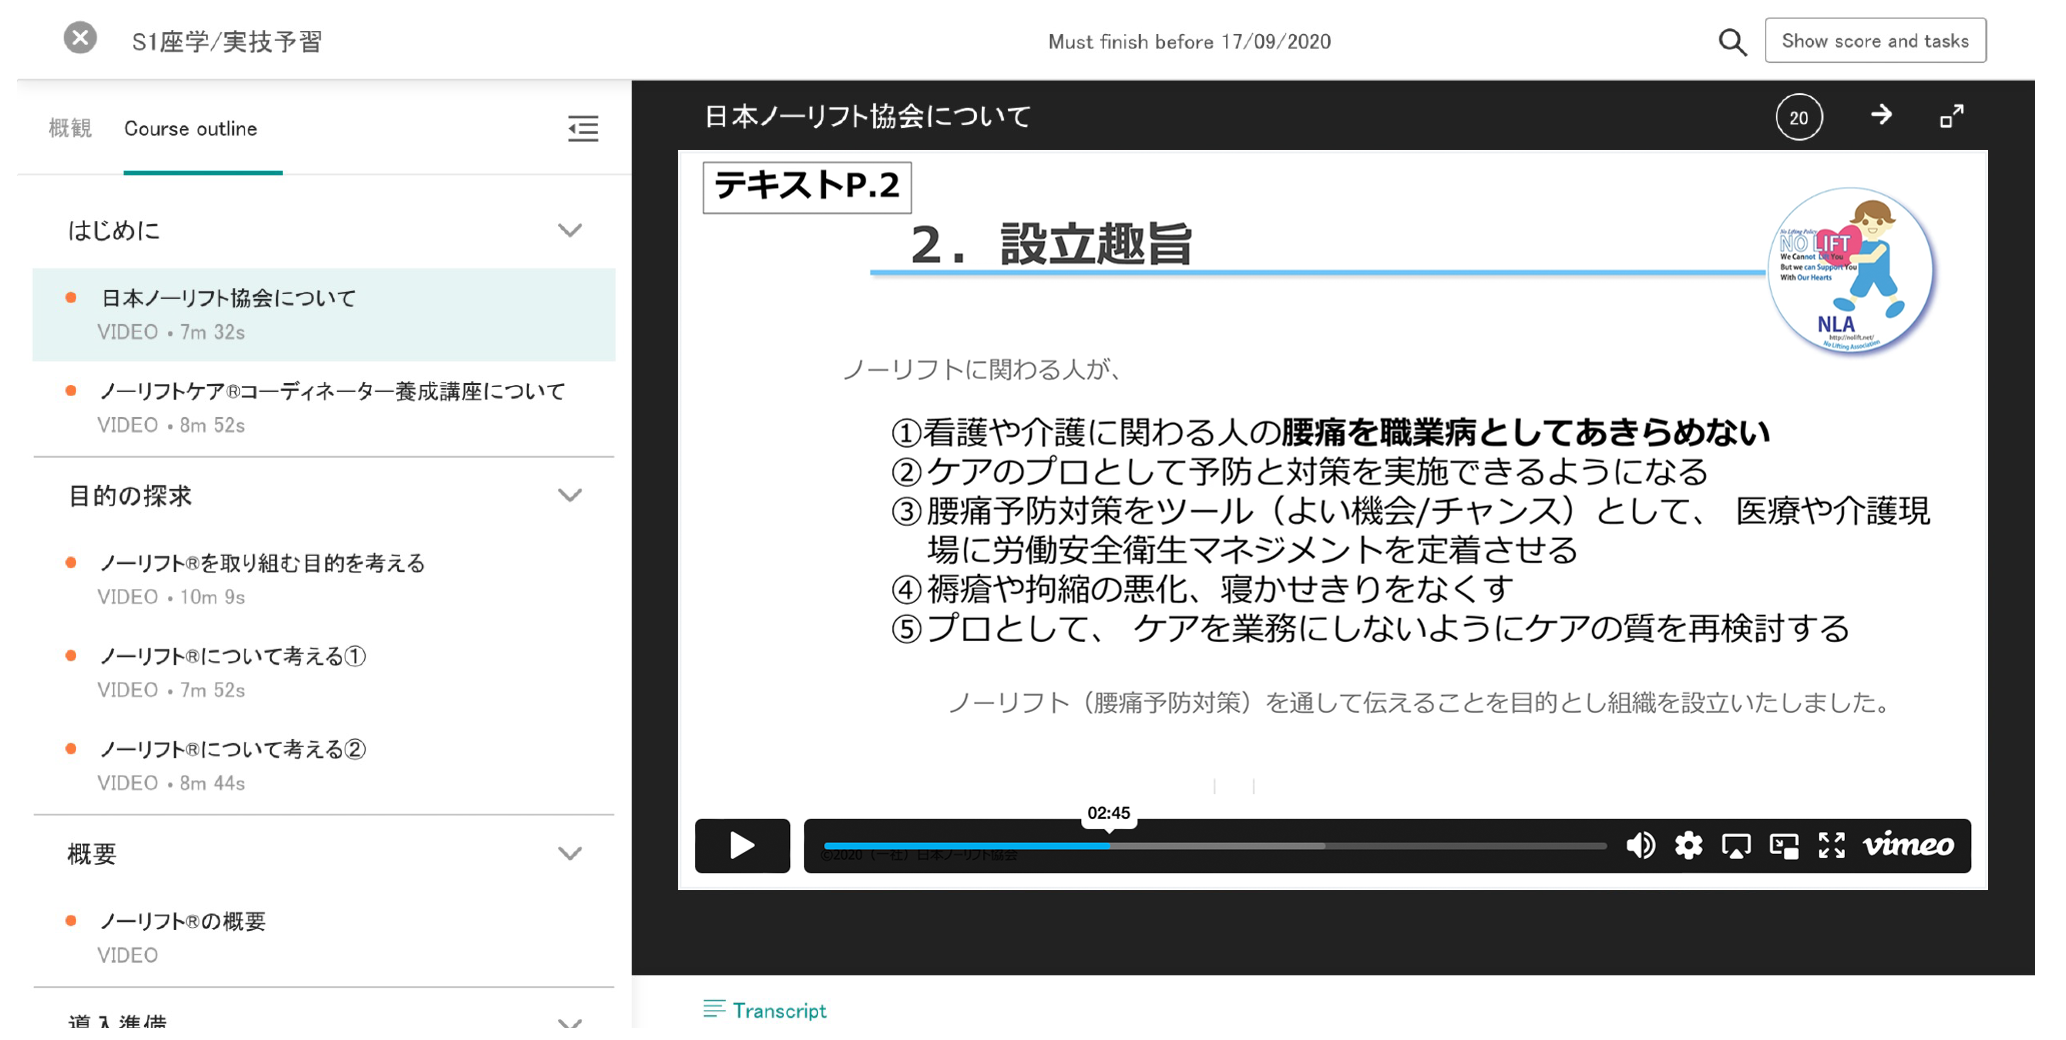Image resolution: width=2066 pixels, height=1040 pixels.
Task: Open the Transcript link
Action: (x=765, y=1010)
